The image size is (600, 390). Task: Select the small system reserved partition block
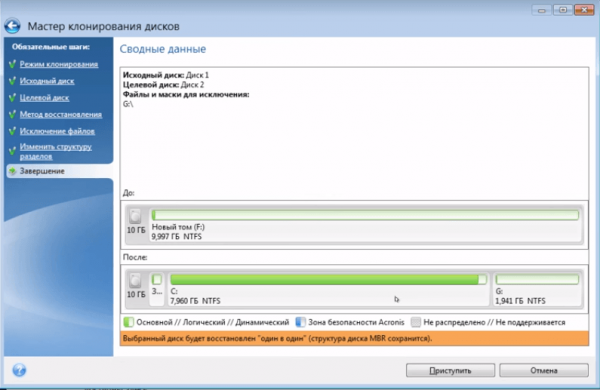[157, 289]
